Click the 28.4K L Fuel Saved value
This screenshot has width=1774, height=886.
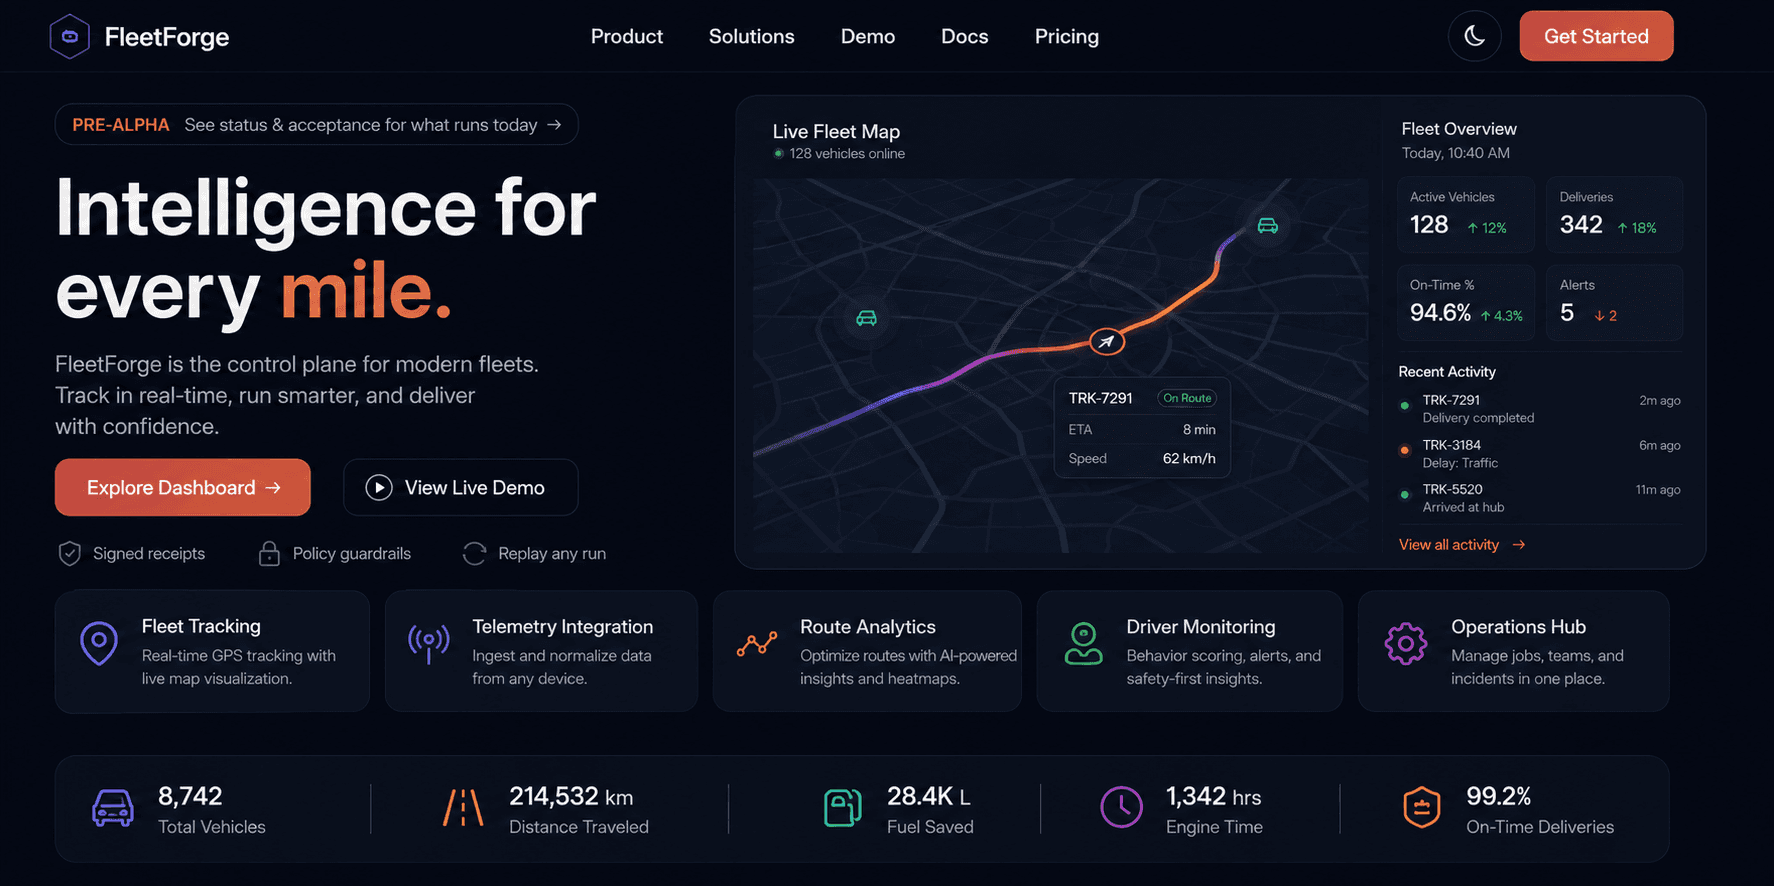pyautogui.click(x=928, y=796)
